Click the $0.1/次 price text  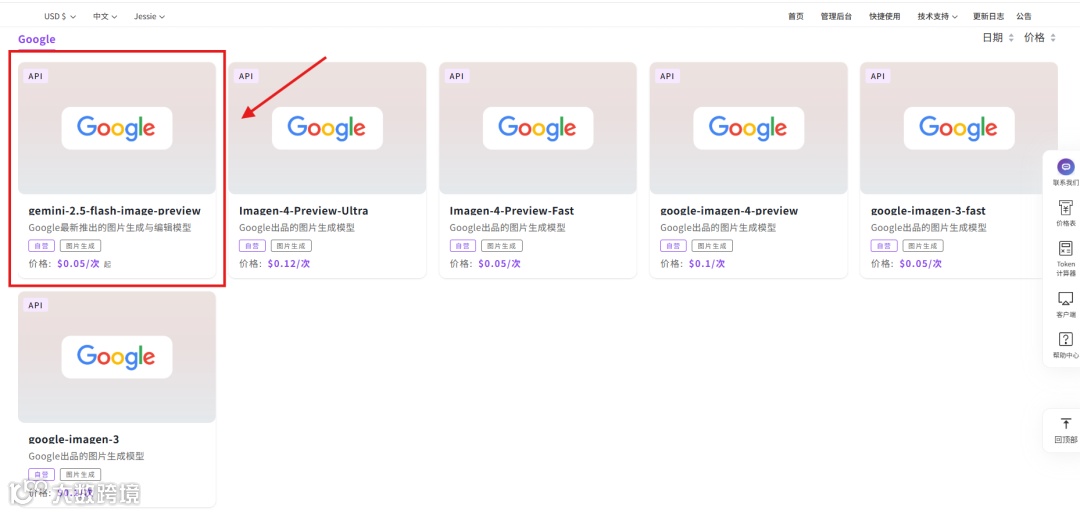[x=707, y=264]
